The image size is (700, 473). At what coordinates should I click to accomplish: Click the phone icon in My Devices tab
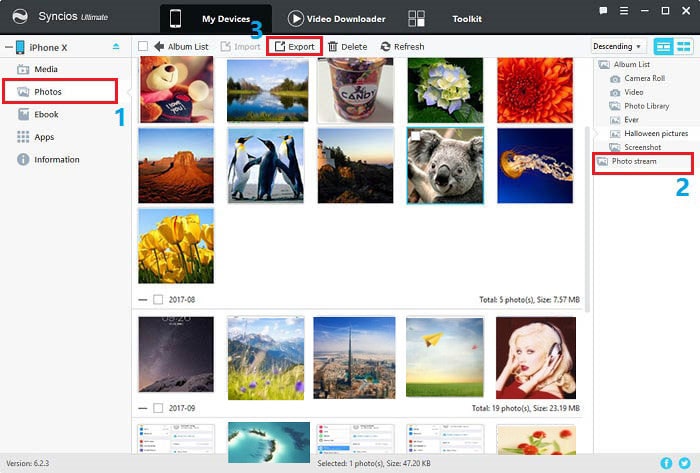175,18
